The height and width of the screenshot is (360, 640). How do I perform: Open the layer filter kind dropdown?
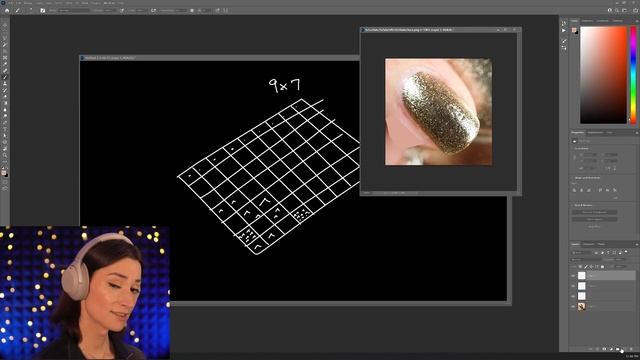point(581,253)
